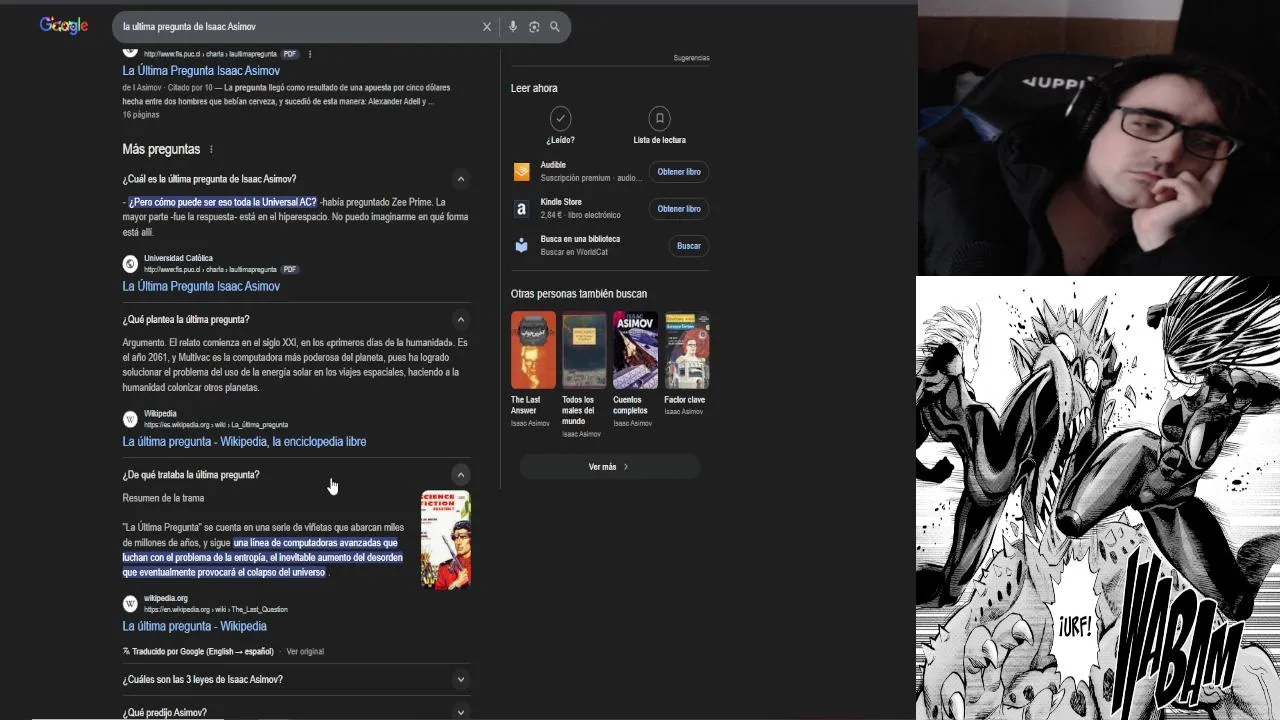The image size is (1280, 720).
Task: Click Ver más under related books
Action: [609, 467]
